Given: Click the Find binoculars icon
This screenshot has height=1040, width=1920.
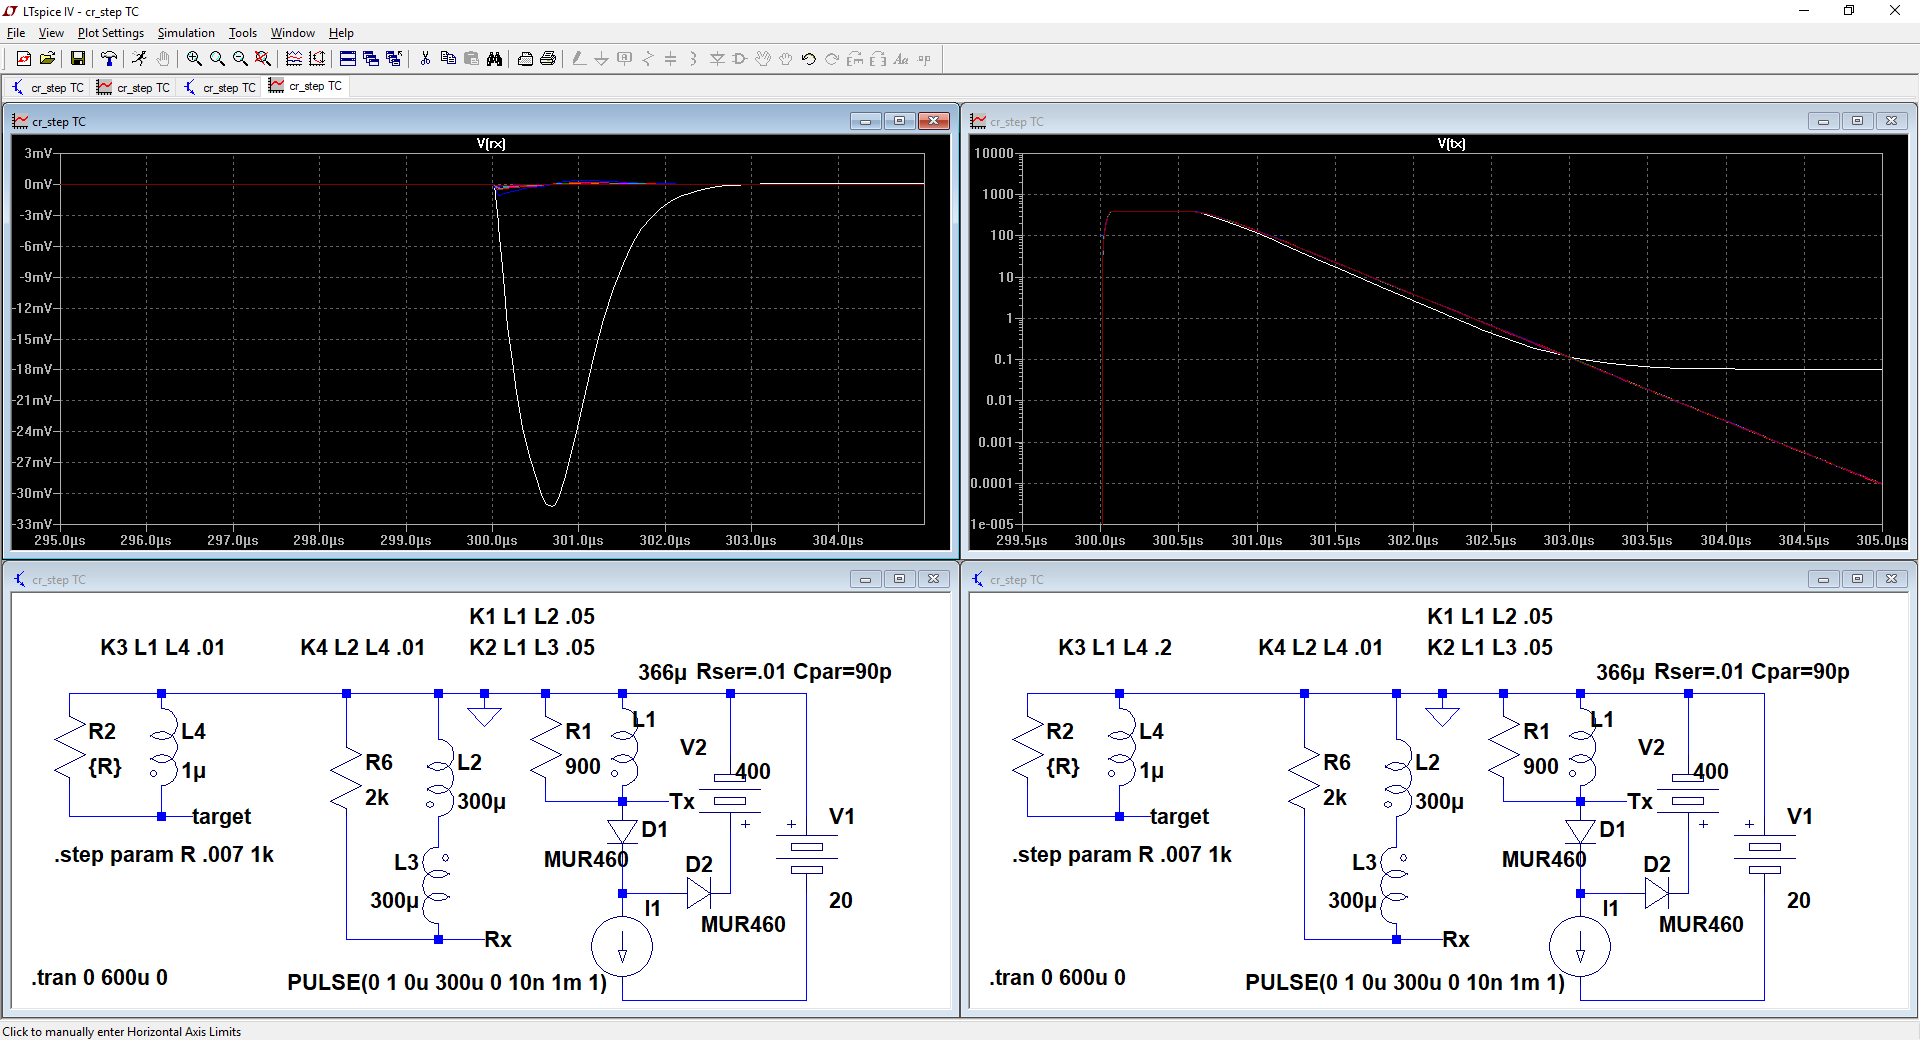Looking at the screenshot, I should coord(494,59).
